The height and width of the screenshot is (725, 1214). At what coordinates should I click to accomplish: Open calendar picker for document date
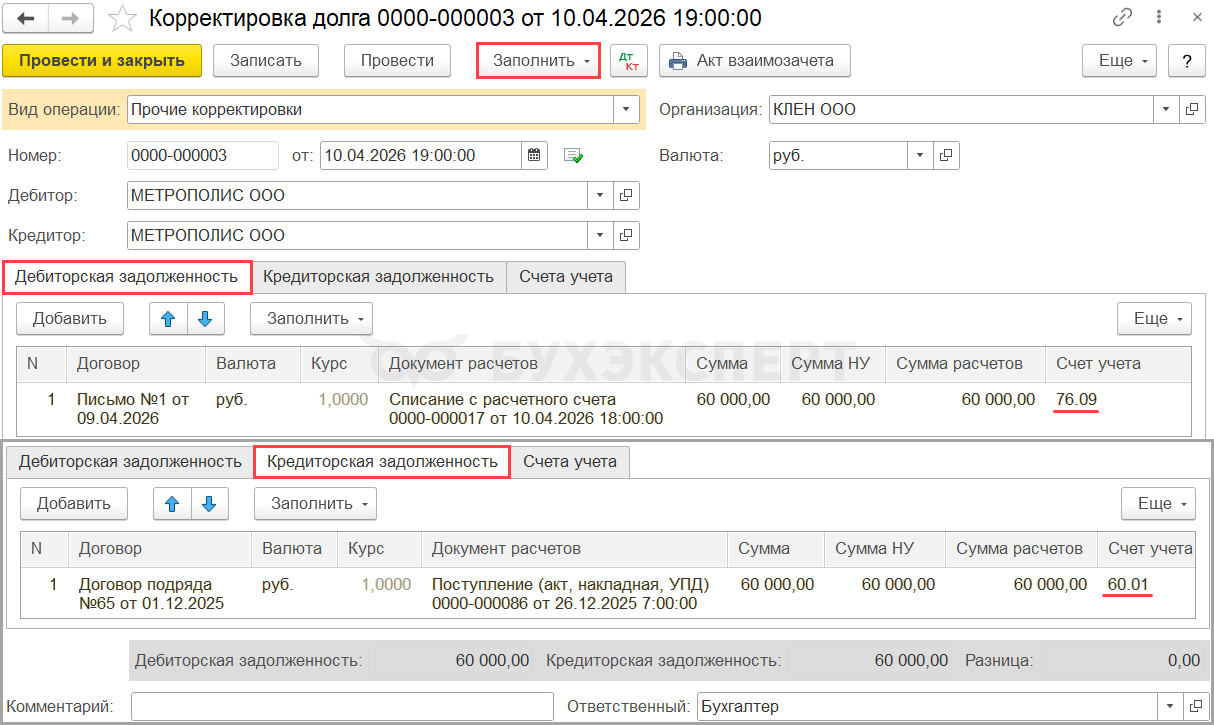click(535, 155)
